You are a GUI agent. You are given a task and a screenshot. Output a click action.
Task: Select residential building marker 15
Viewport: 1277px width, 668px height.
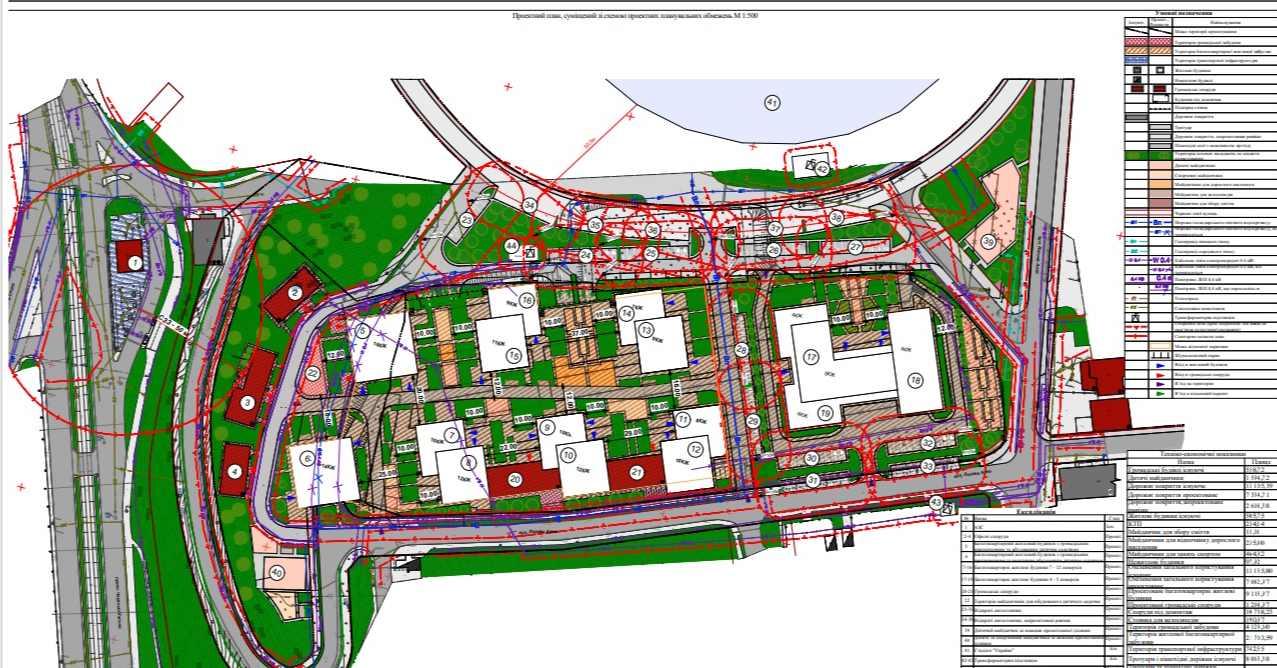pos(514,354)
